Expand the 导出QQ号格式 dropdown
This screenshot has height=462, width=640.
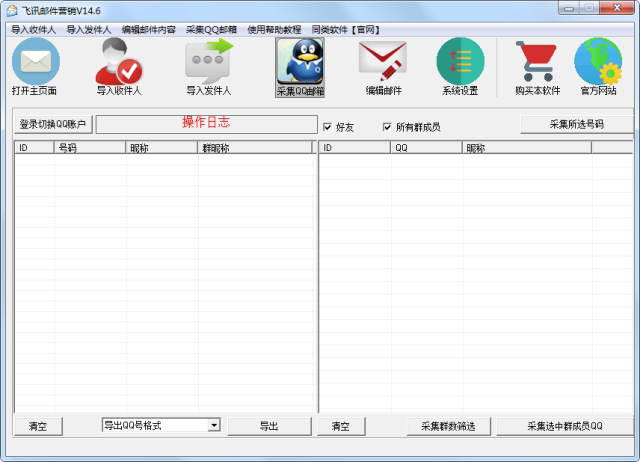214,425
